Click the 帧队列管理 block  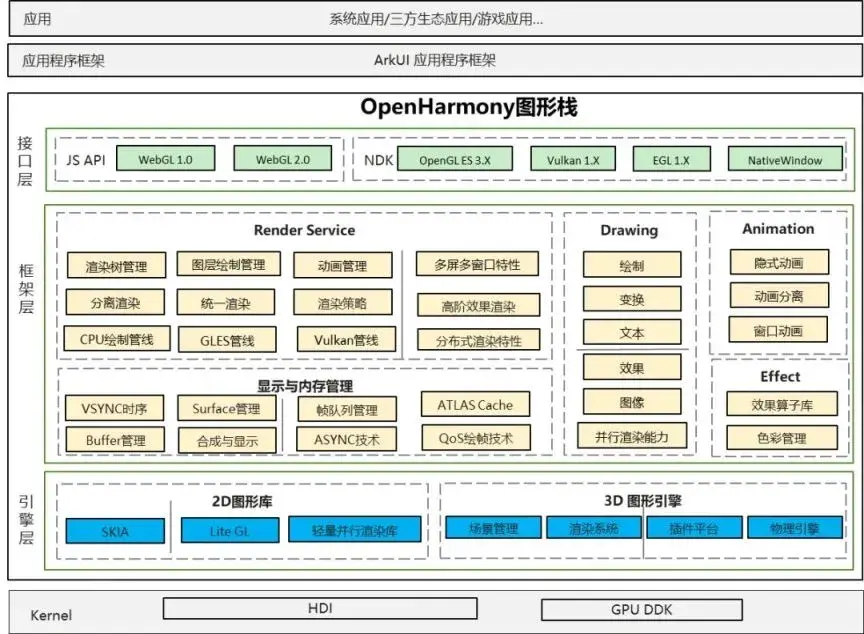pos(347,409)
